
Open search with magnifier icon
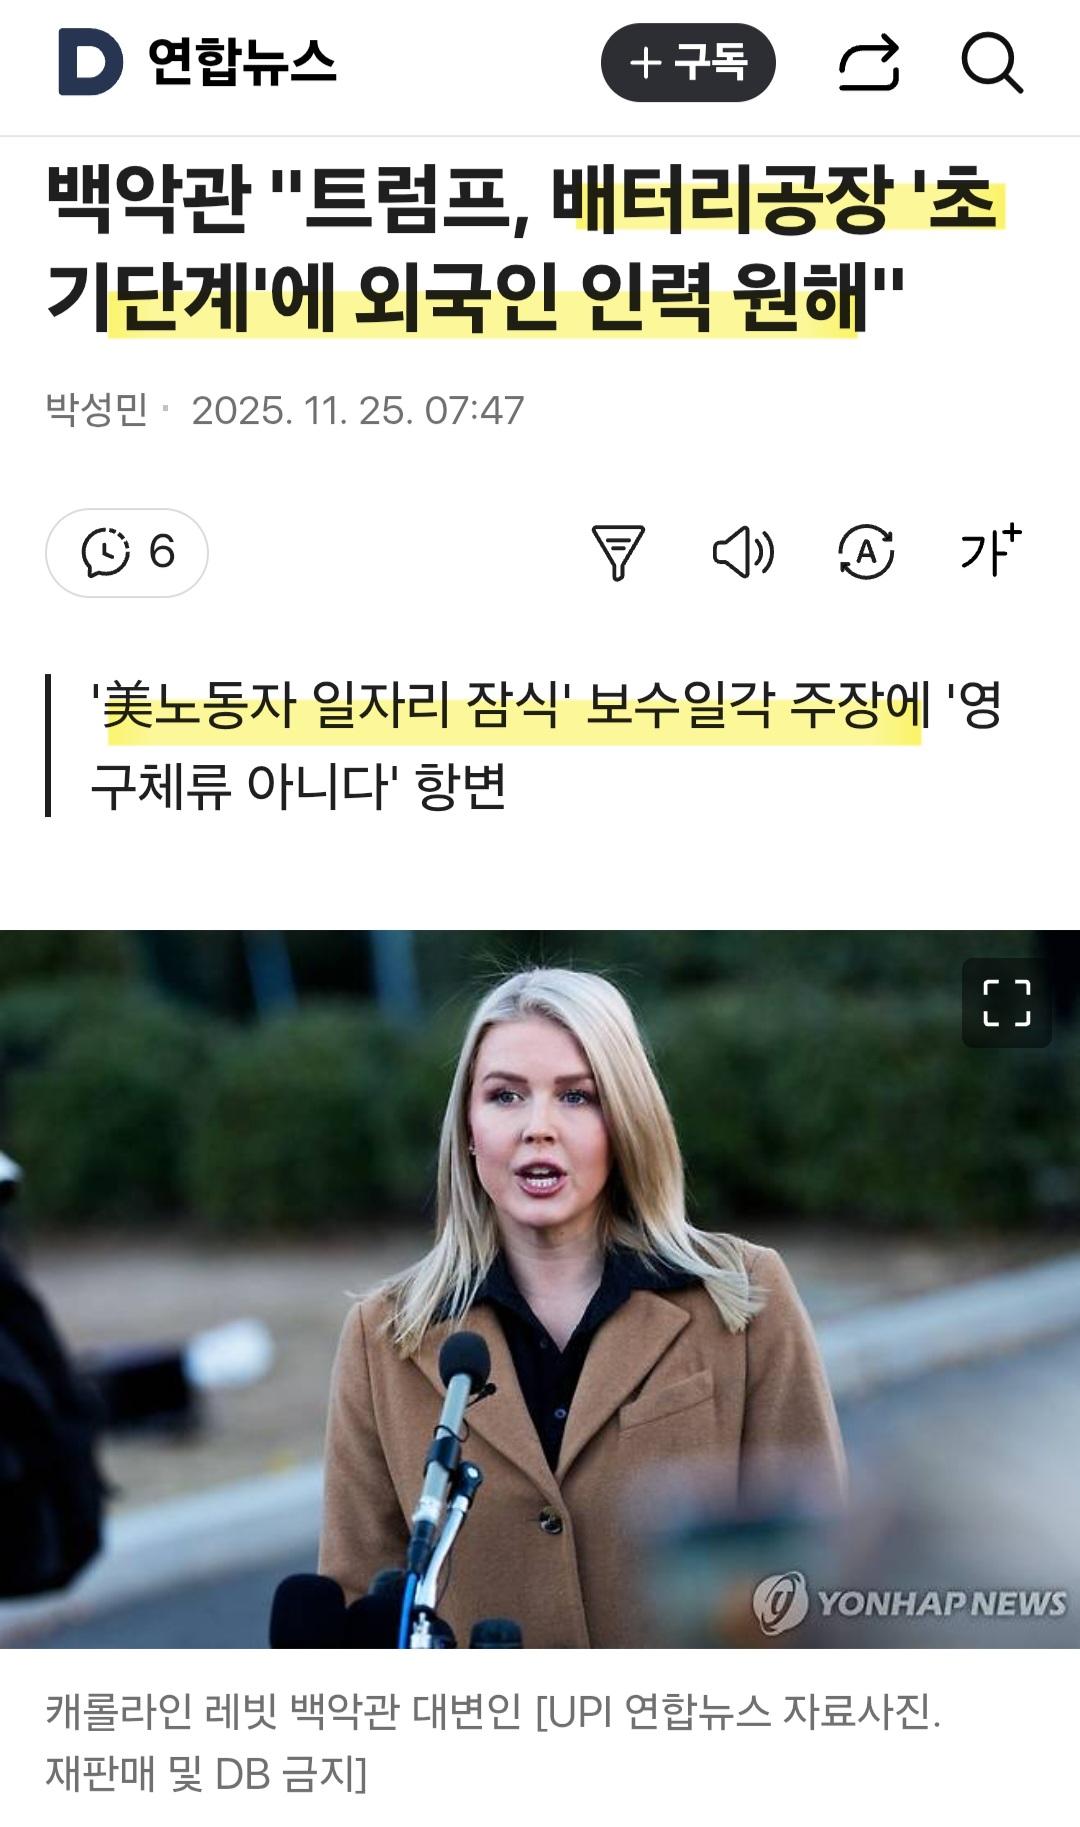(992, 63)
